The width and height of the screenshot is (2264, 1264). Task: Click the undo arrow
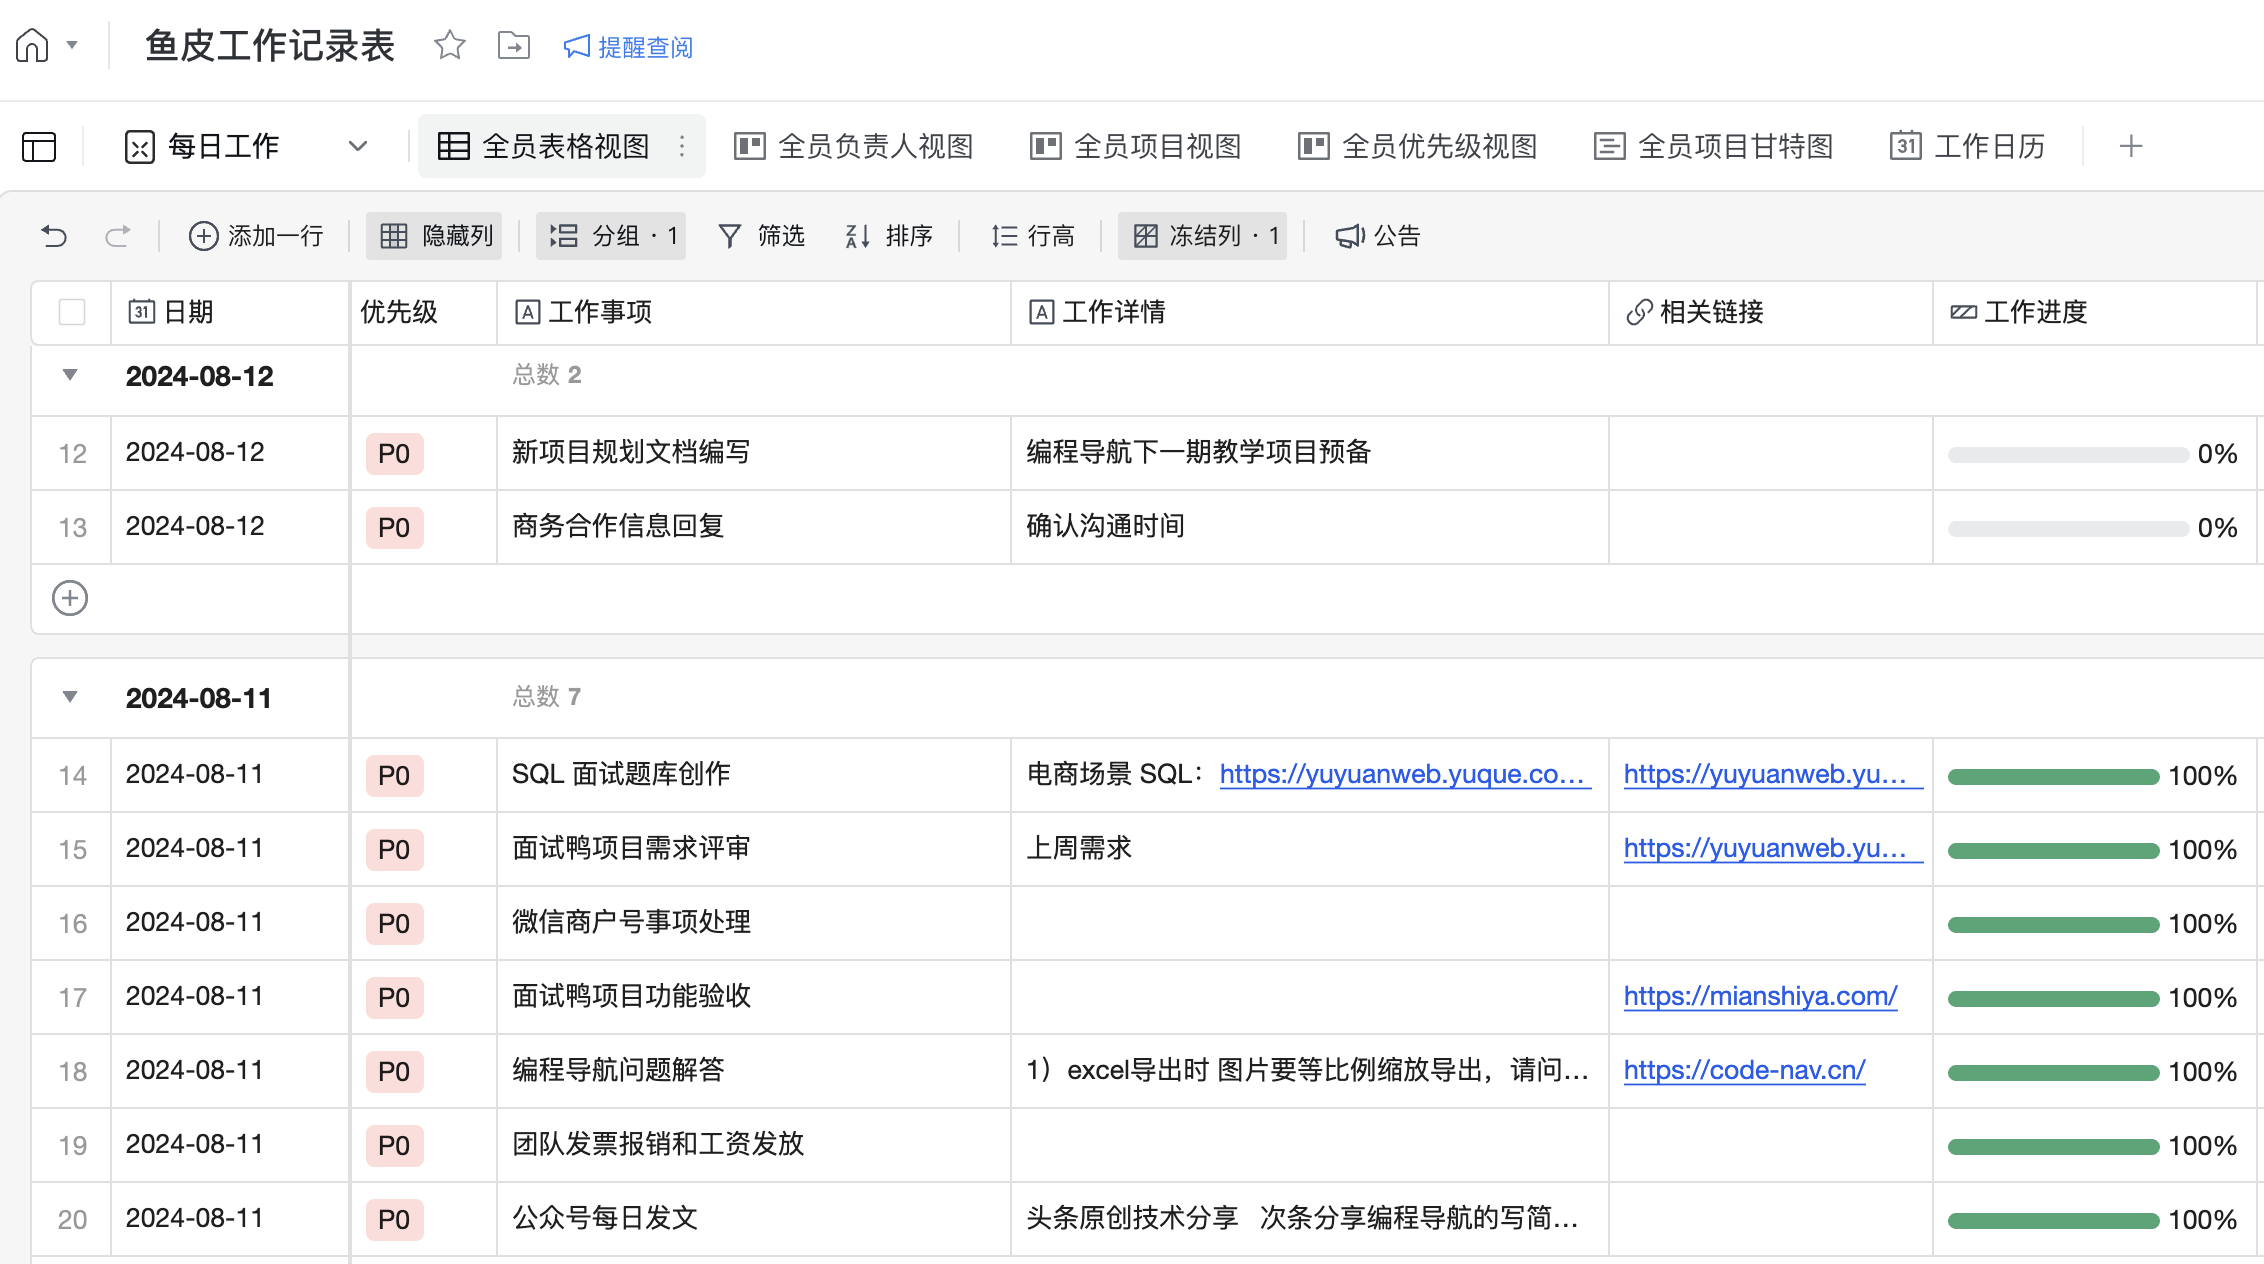click(54, 236)
